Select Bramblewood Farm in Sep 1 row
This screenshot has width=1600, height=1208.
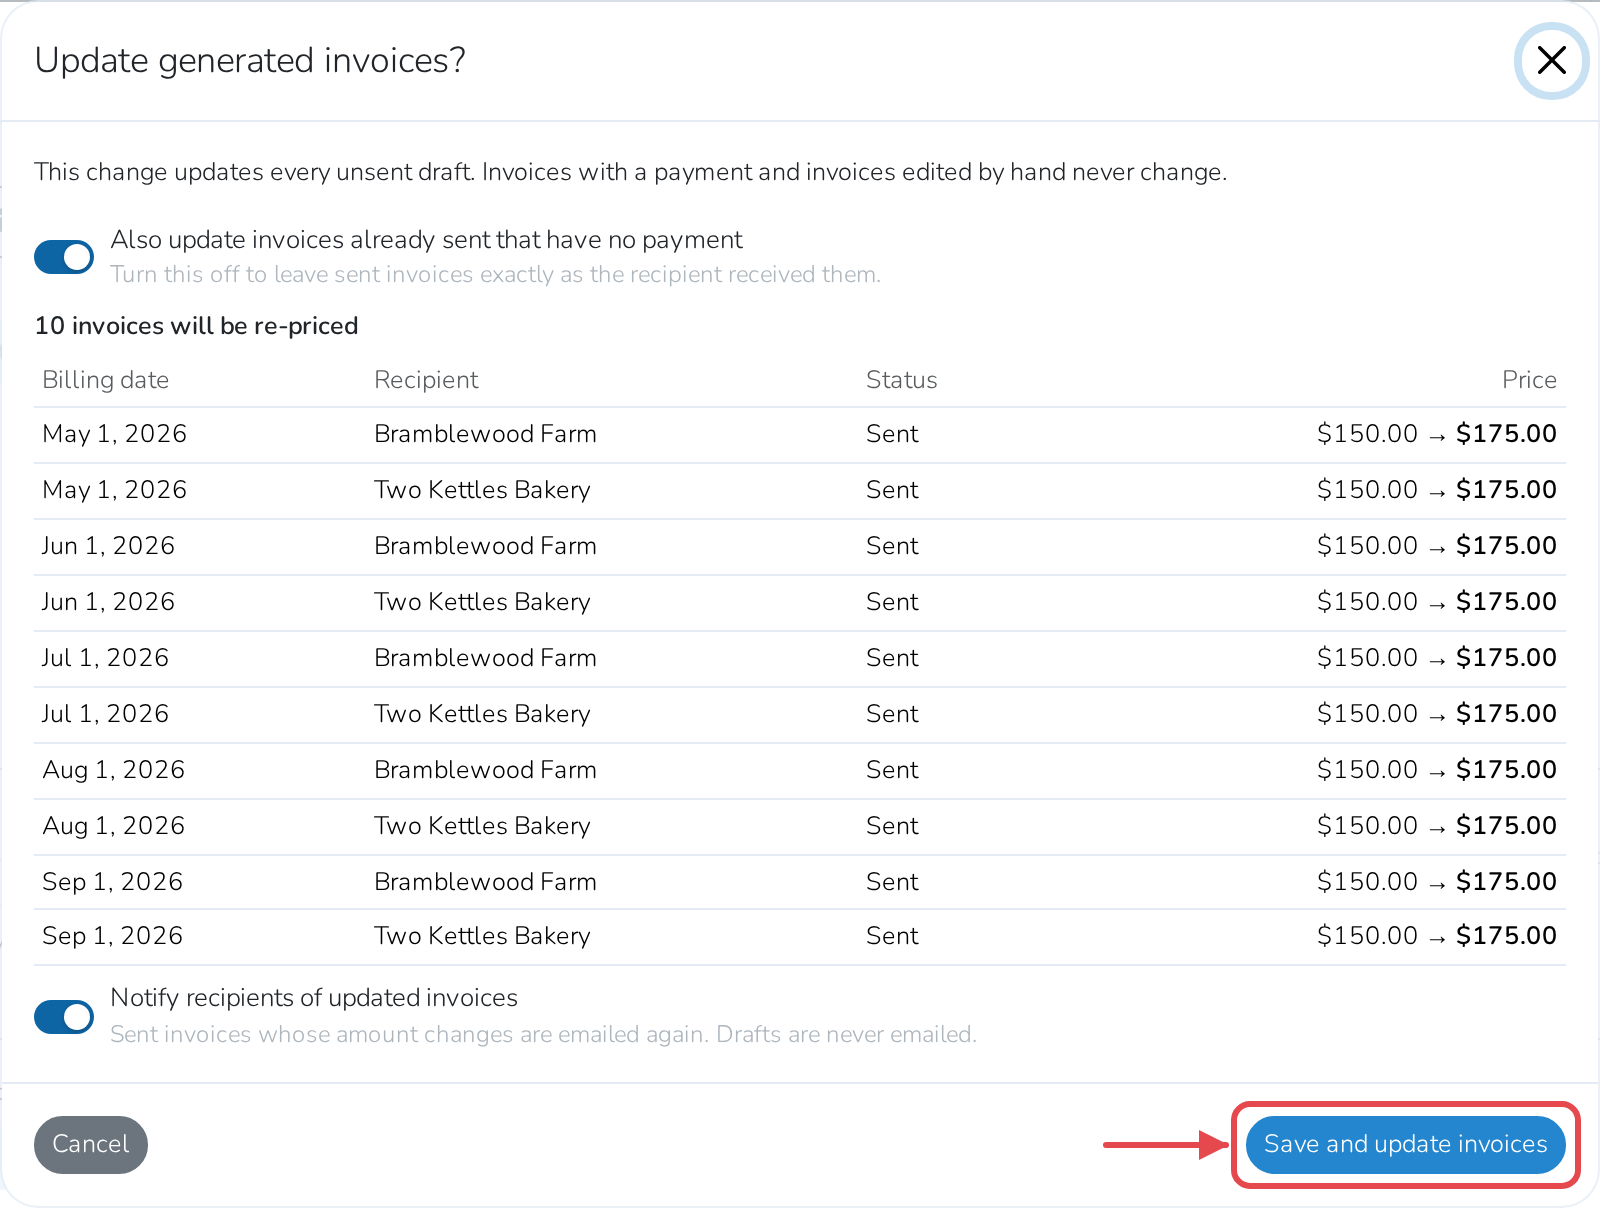coord(485,882)
